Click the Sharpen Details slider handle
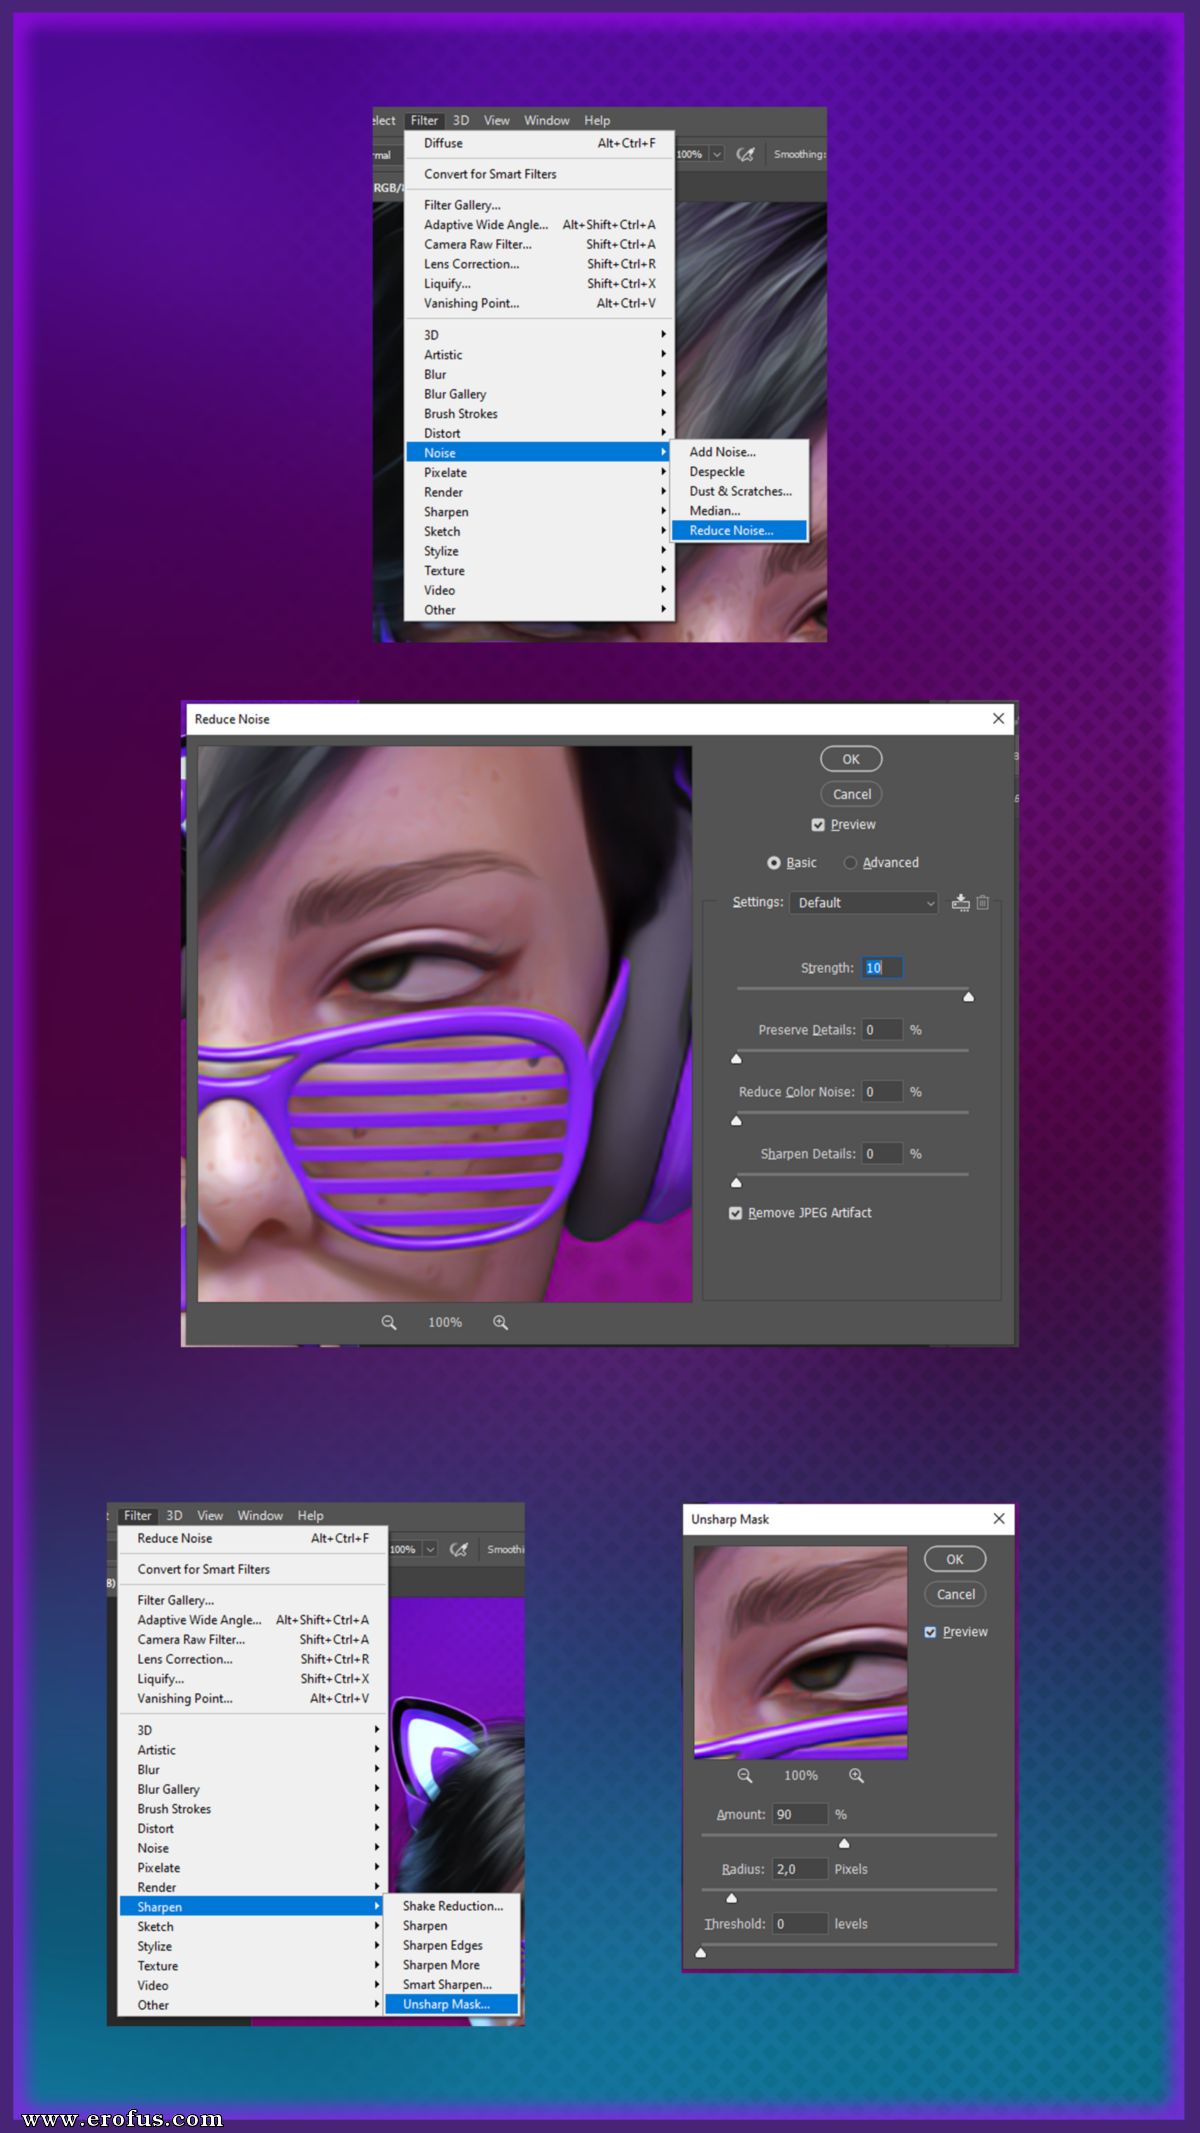The height and width of the screenshot is (2133, 1200). [737, 1183]
